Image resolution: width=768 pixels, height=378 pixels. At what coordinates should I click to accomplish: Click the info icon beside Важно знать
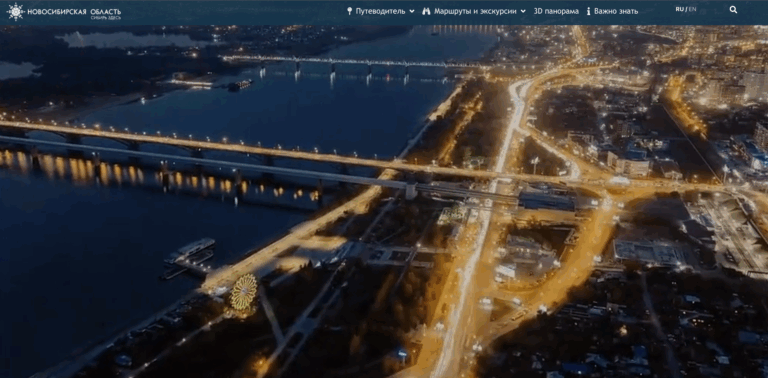(x=589, y=11)
